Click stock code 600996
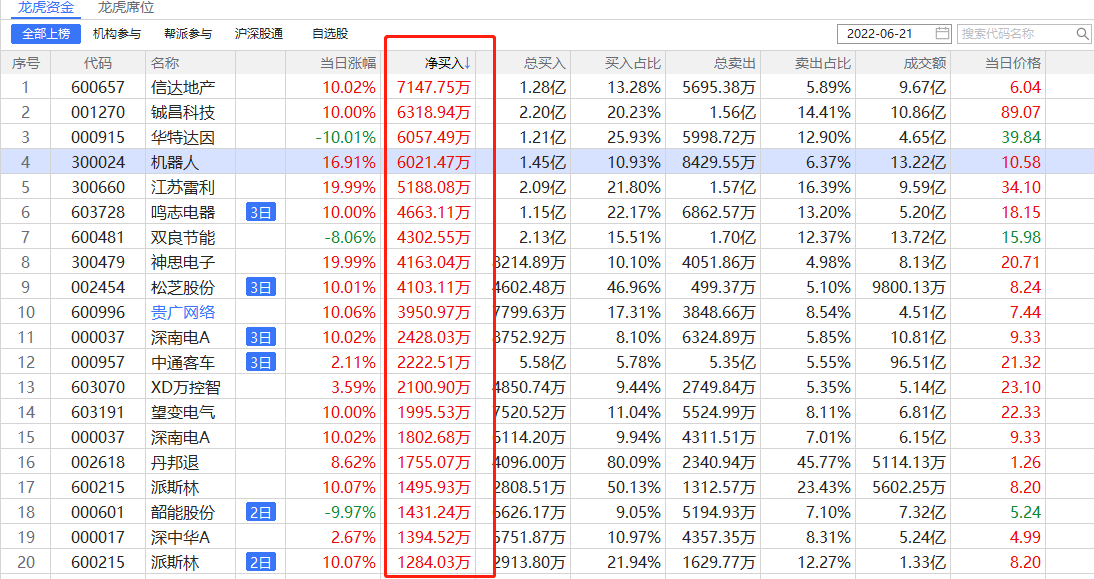 98,313
